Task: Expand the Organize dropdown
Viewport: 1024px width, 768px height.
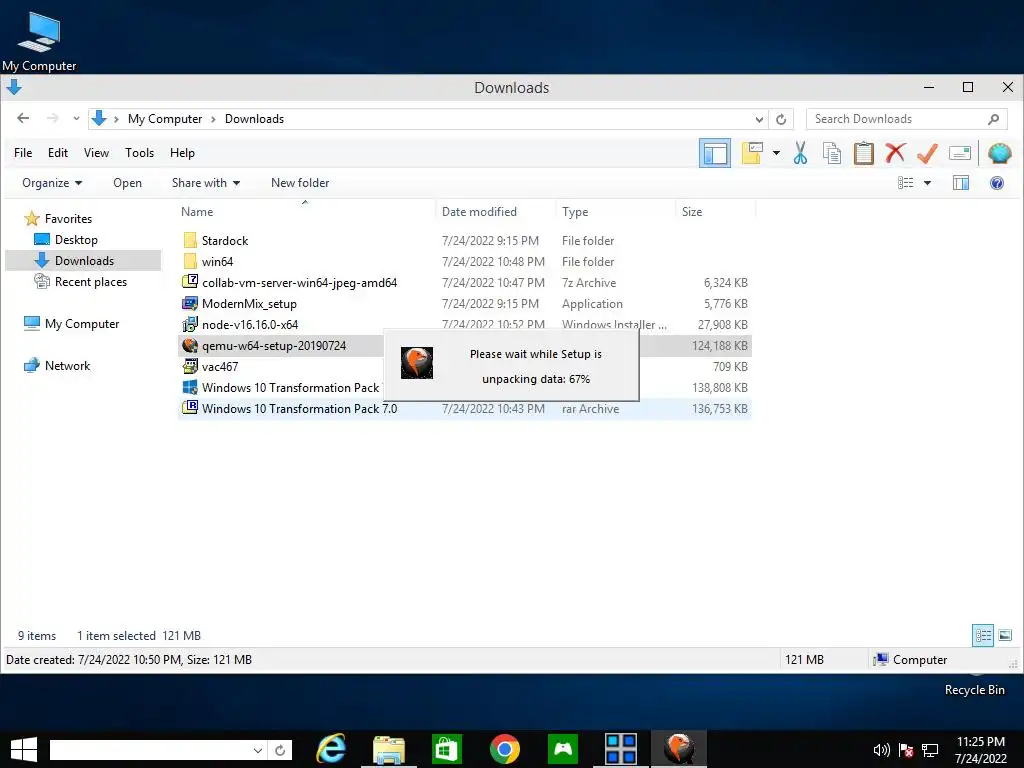Action: 52,183
